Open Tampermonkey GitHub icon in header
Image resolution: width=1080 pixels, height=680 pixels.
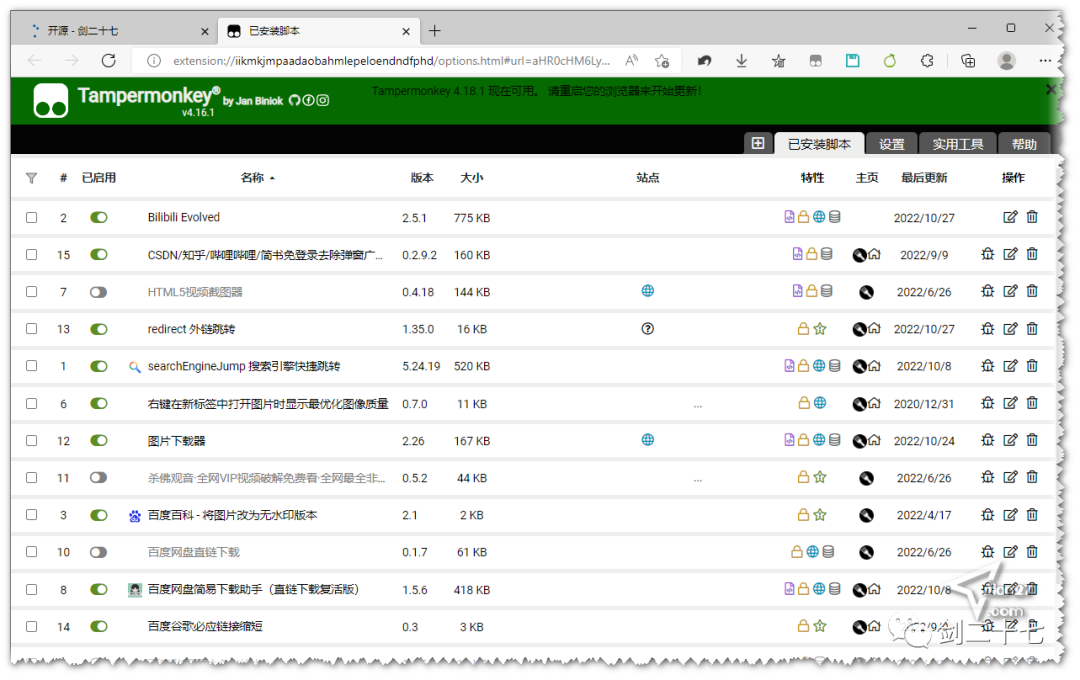(x=294, y=101)
